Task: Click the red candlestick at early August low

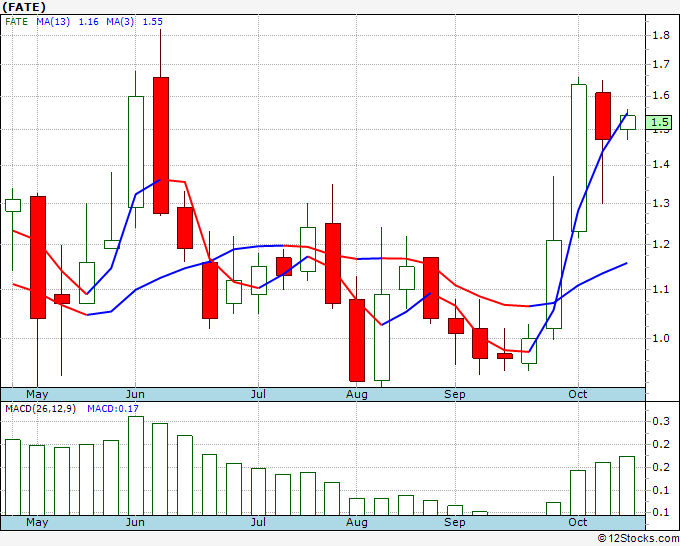Action: tap(357, 340)
